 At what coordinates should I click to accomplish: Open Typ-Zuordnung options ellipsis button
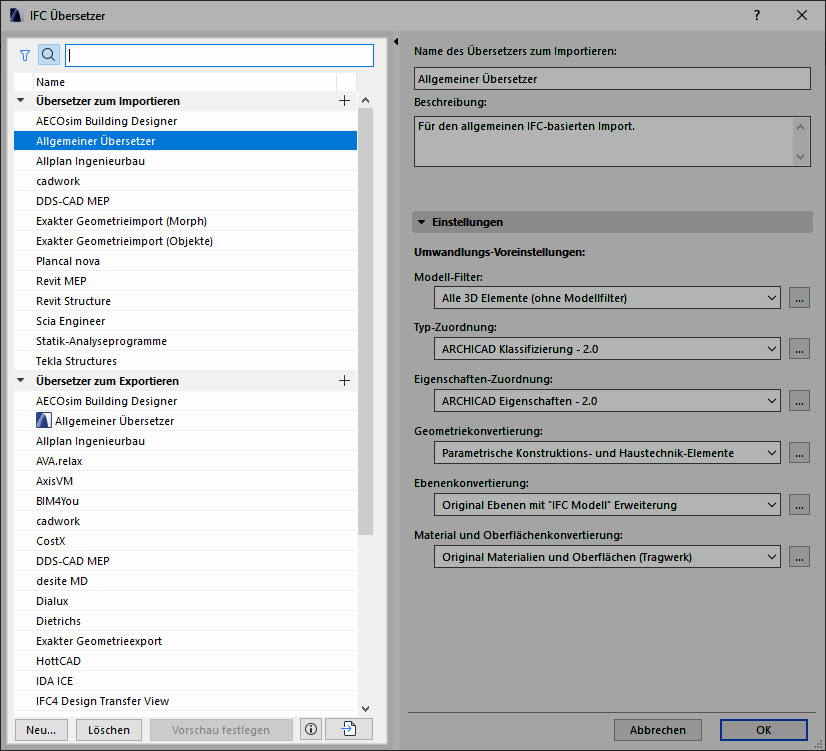799,349
